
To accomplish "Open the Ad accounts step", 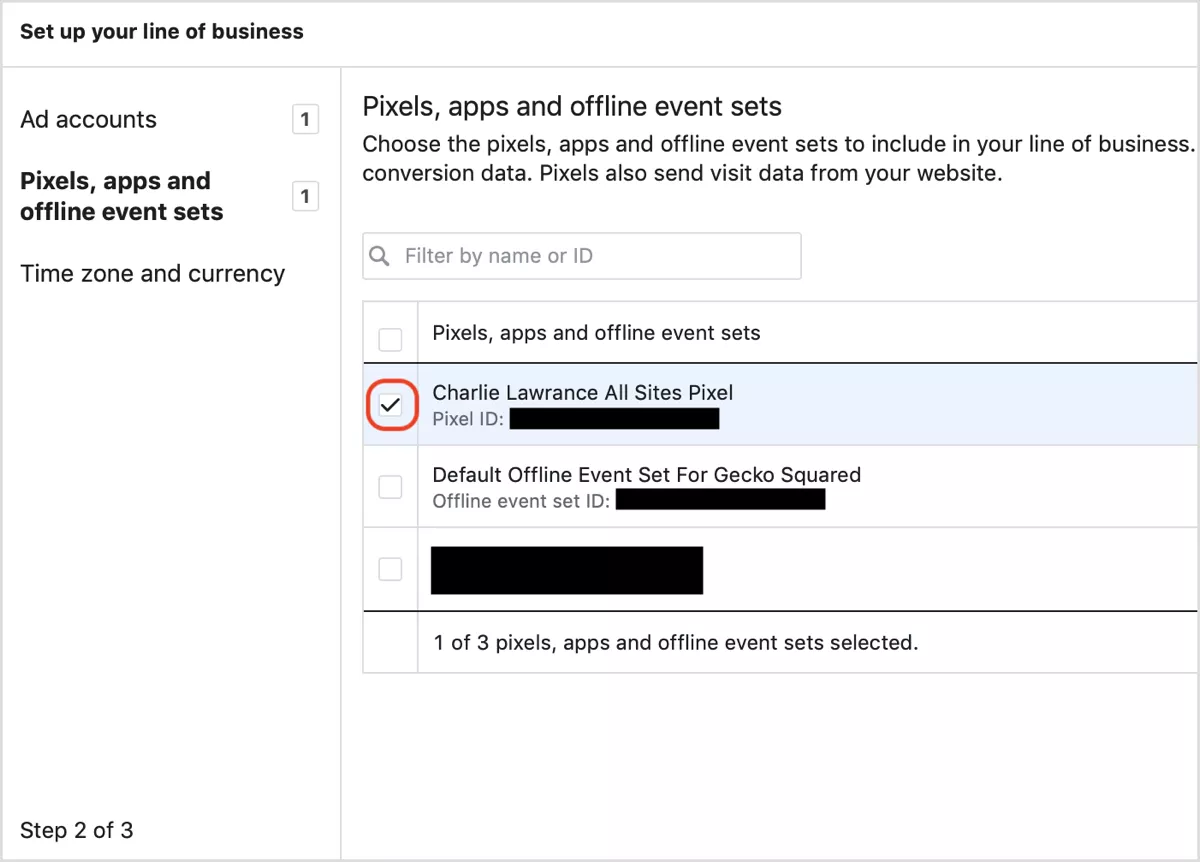I will click(88, 120).
